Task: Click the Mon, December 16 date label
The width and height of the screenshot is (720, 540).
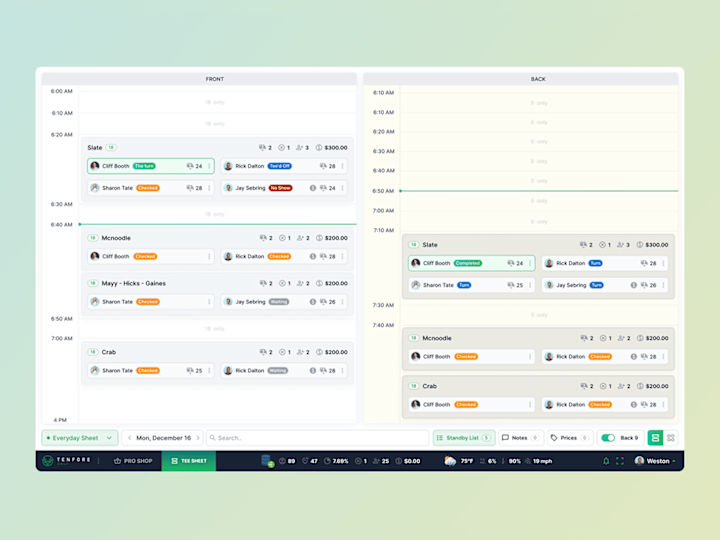Action: pos(163,438)
